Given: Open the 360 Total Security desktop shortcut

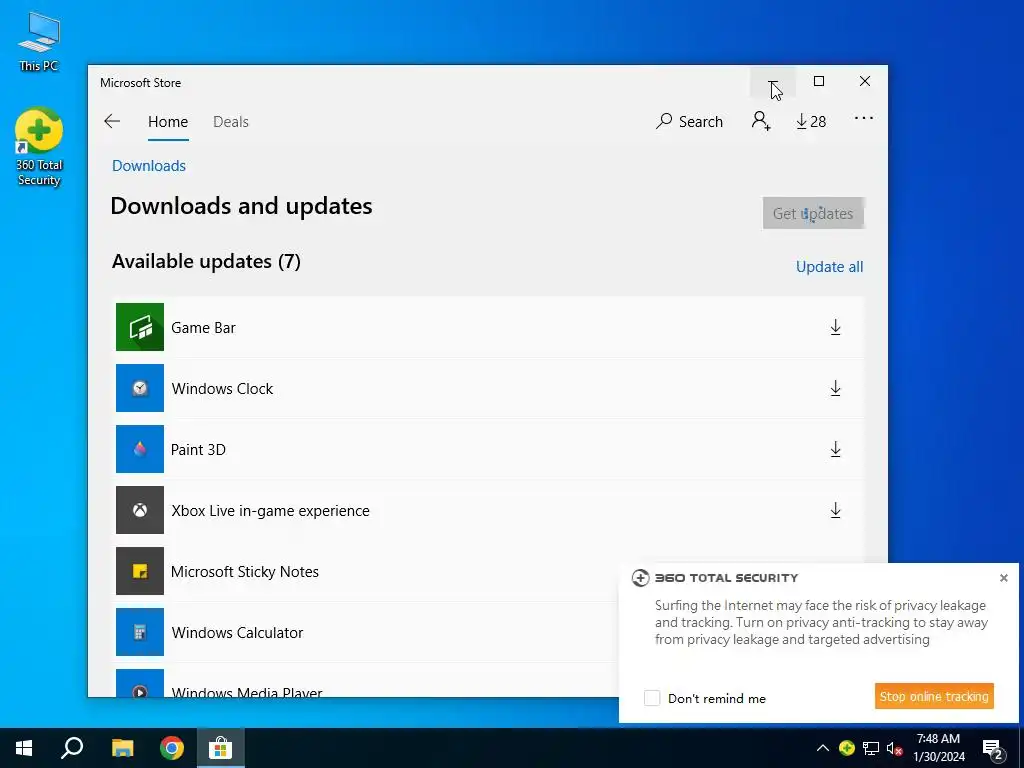Looking at the screenshot, I should click(x=39, y=148).
